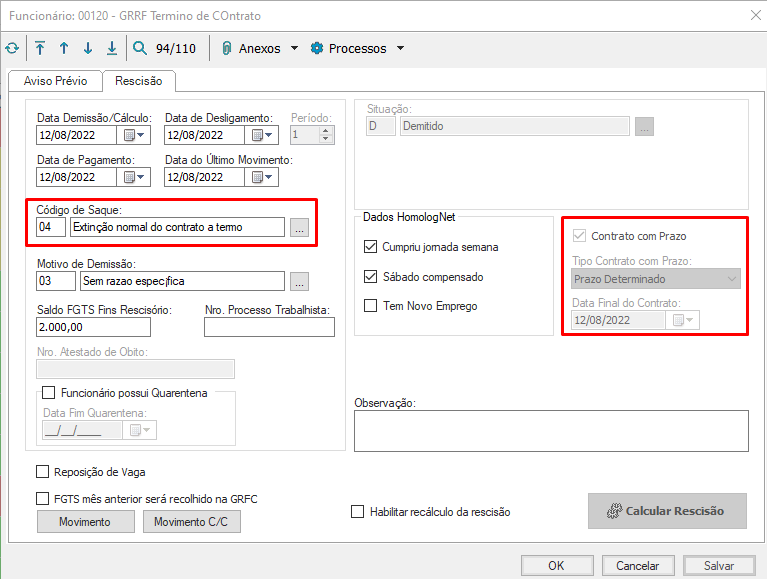
Task: Open calendar for Data do Último Movimento
Action: coord(262,177)
